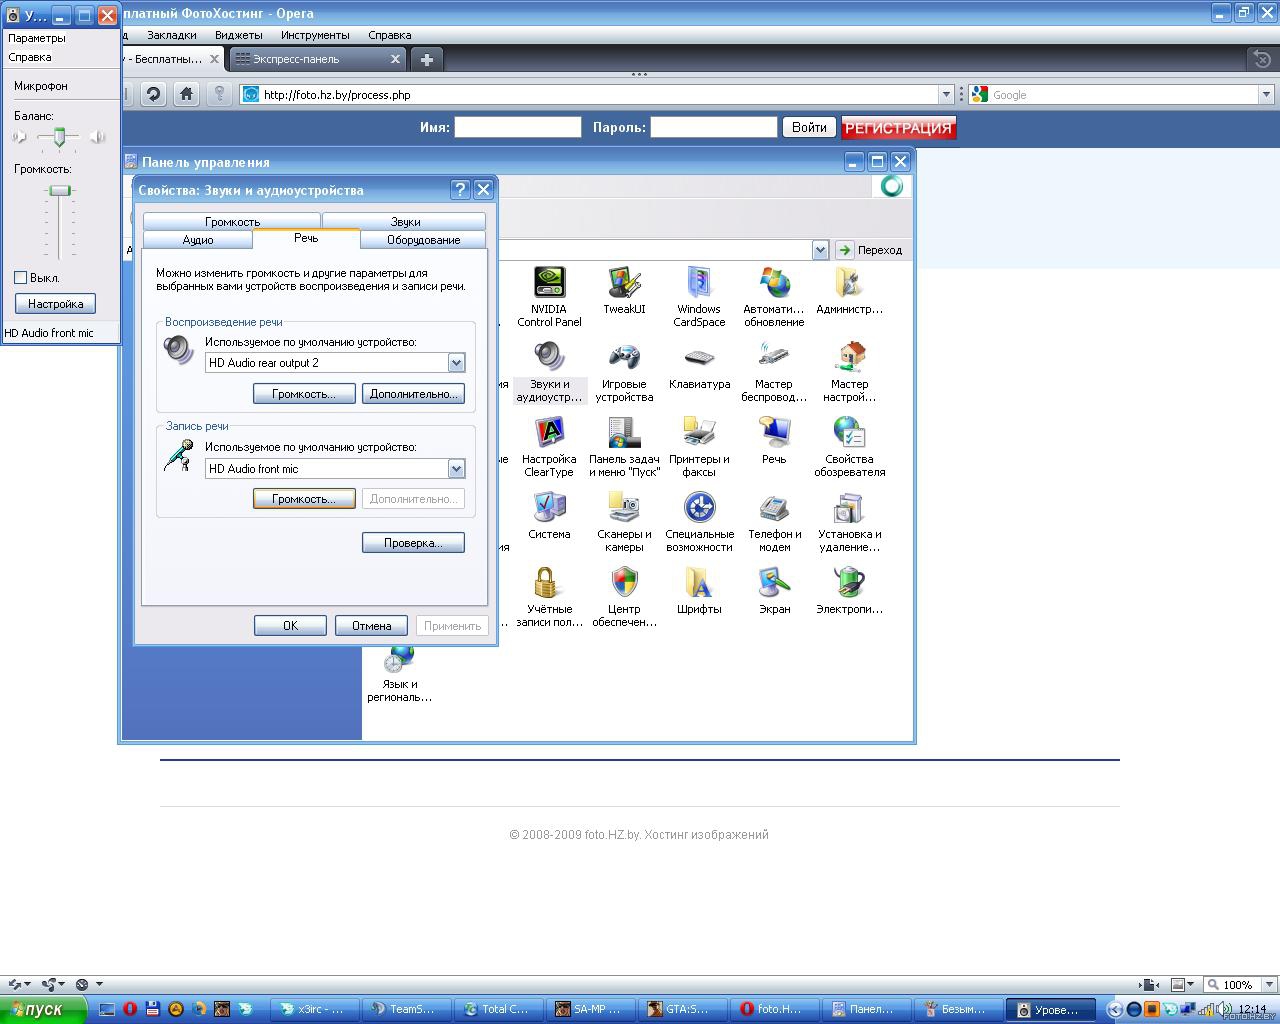Click the red РЕГИСТРАЦИЯ button
The height and width of the screenshot is (1024, 1280).
coord(898,128)
